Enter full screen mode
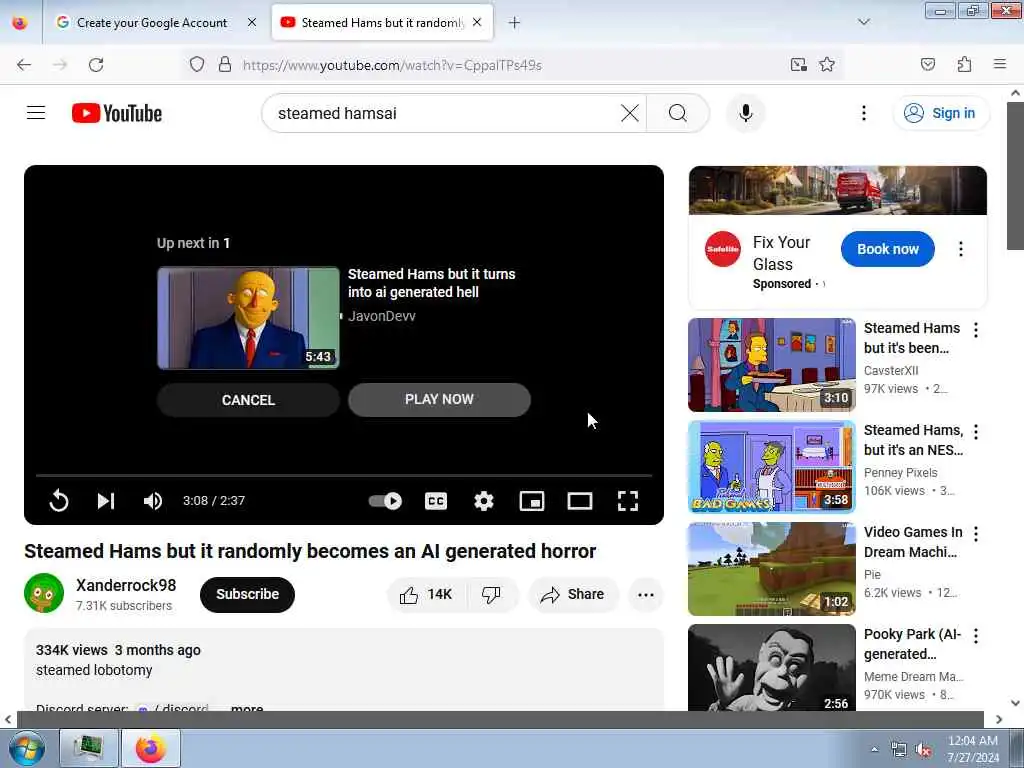The height and width of the screenshot is (768, 1024). [628, 501]
